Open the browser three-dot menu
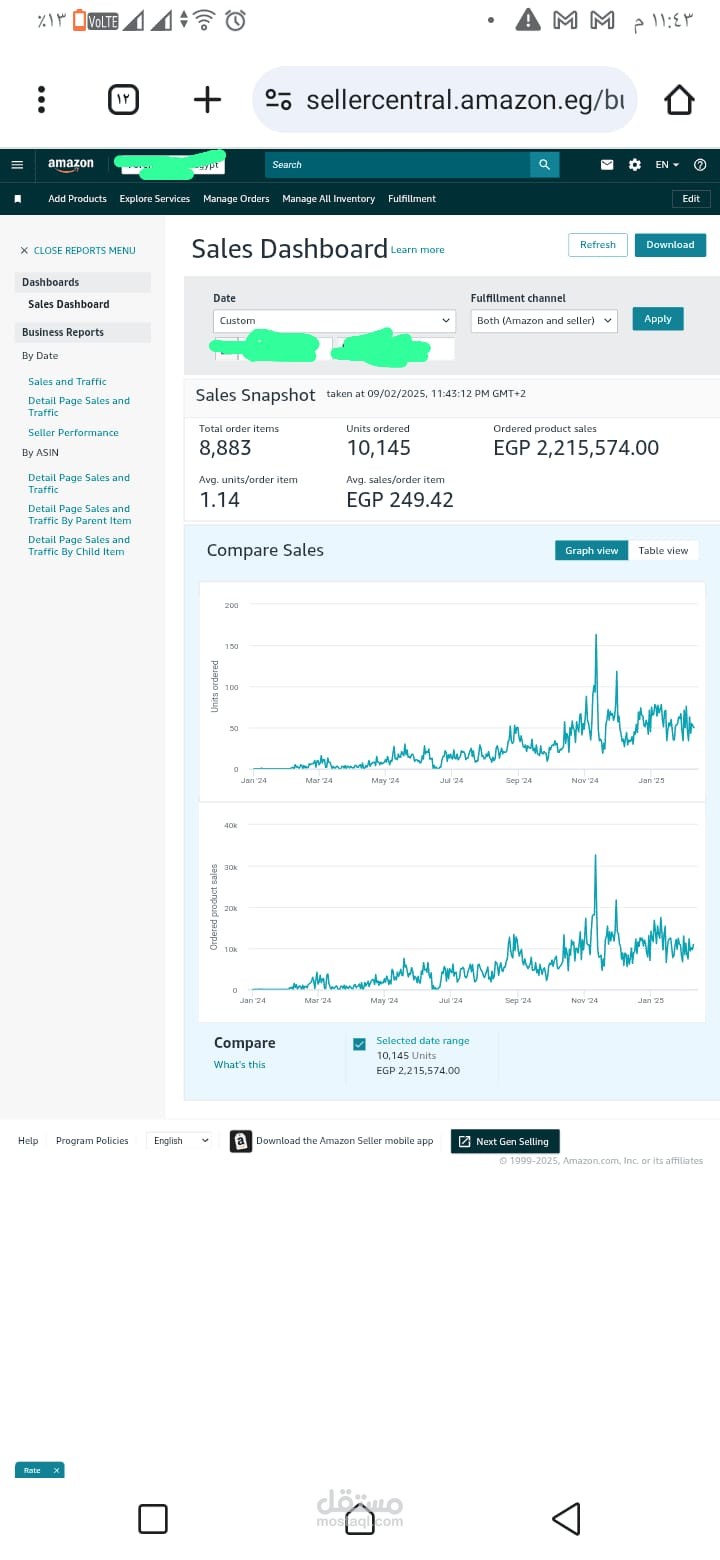Viewport: 720px width, 1560px height. click(41, 99)
